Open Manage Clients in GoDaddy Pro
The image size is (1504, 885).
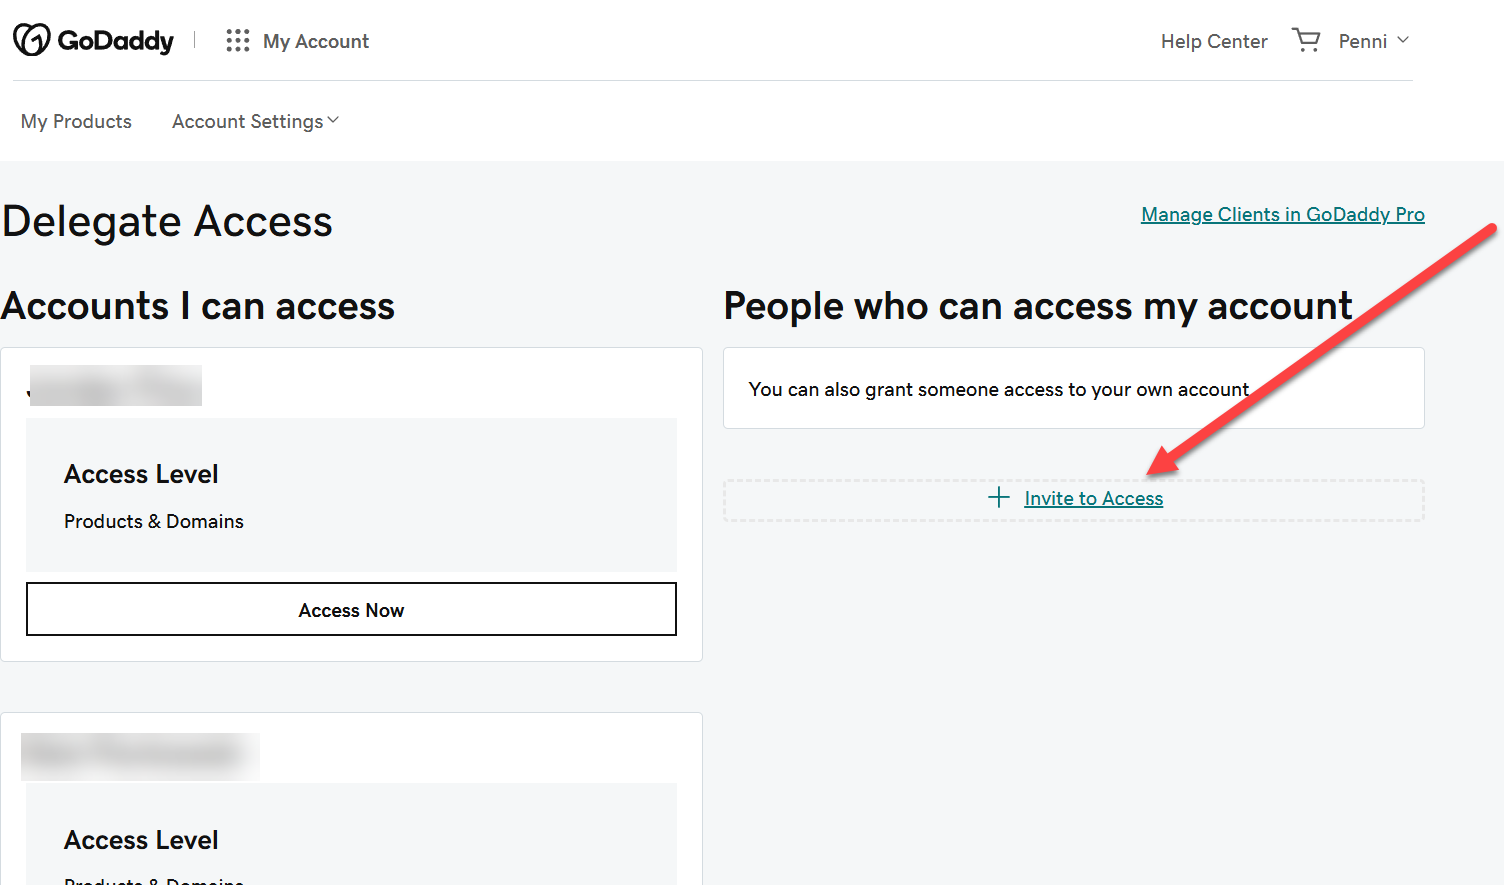pyautogui.click(x=1282, y=214)
